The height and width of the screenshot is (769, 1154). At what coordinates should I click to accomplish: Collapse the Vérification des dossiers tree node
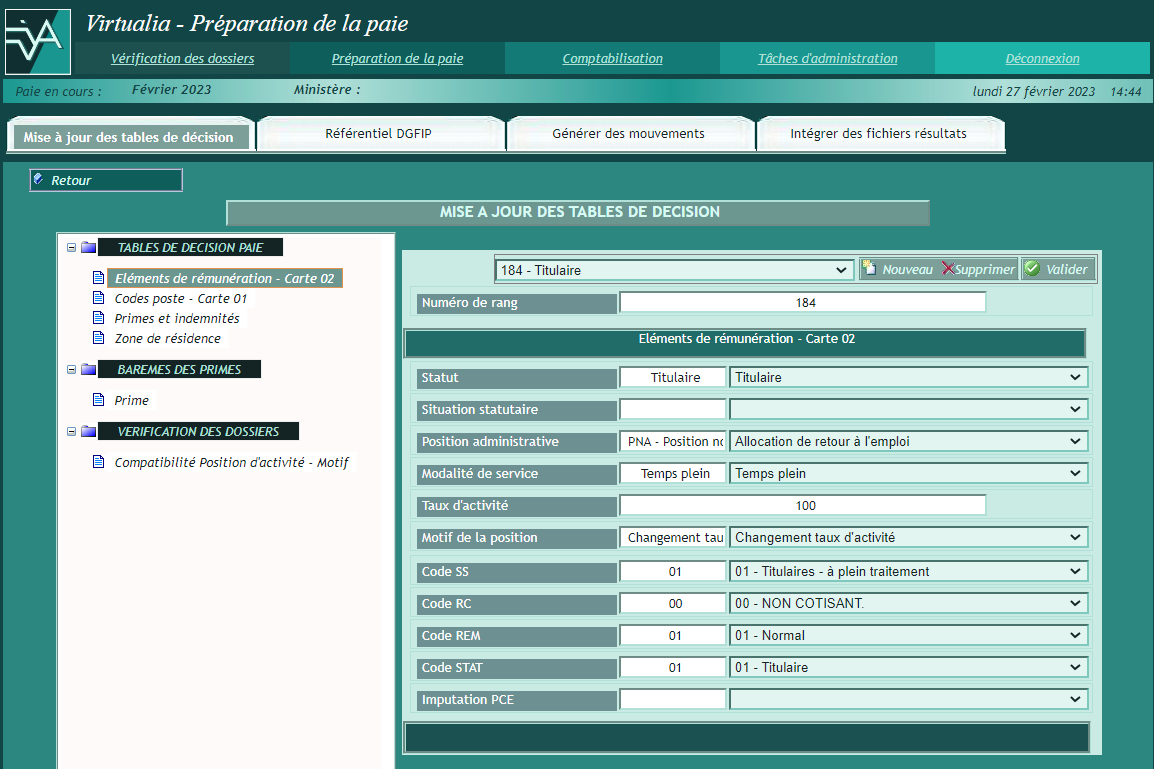(x=71, y=431)
